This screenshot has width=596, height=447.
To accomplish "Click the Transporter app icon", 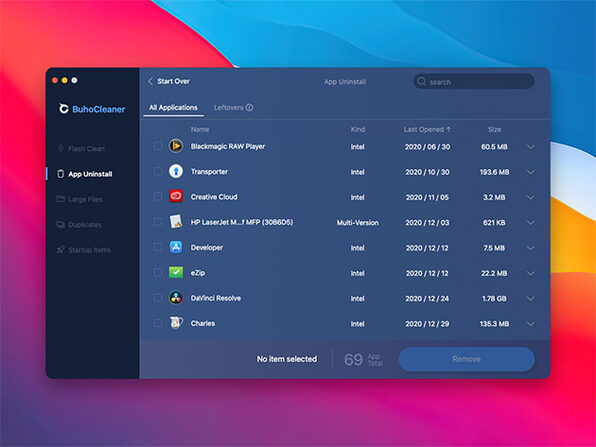I will 176,171.
